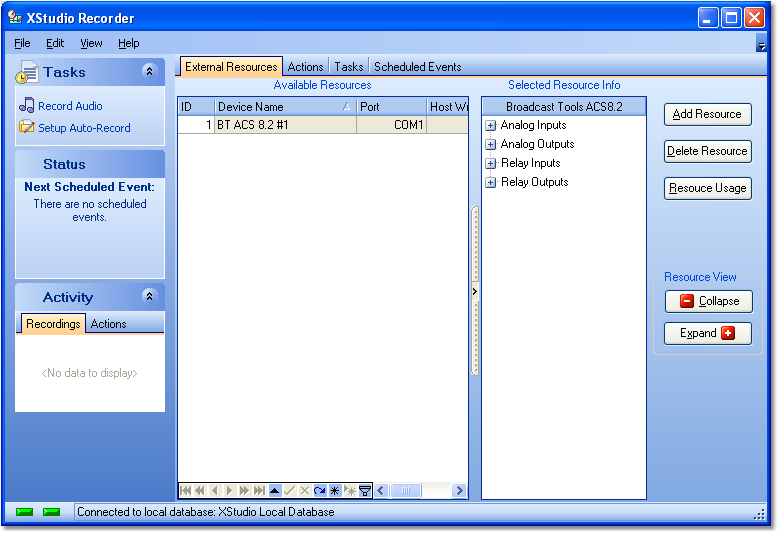The width and height of the screenshot is (778, 533).
Task: Click the XStudio Recorder title bar icon
Action: (x=15, y=18)
